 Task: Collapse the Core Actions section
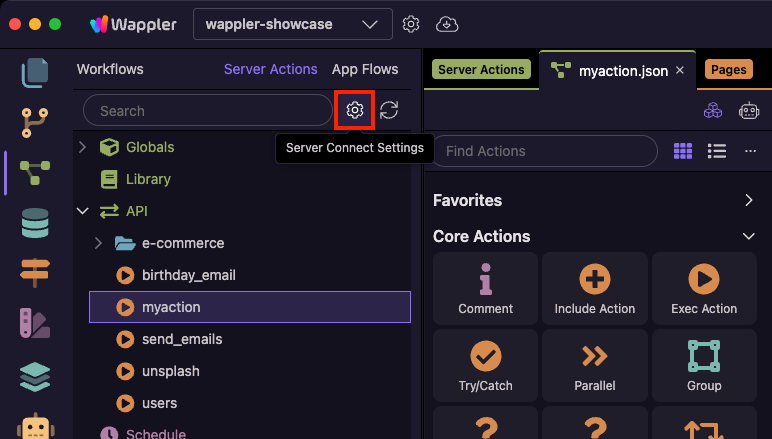748,236
